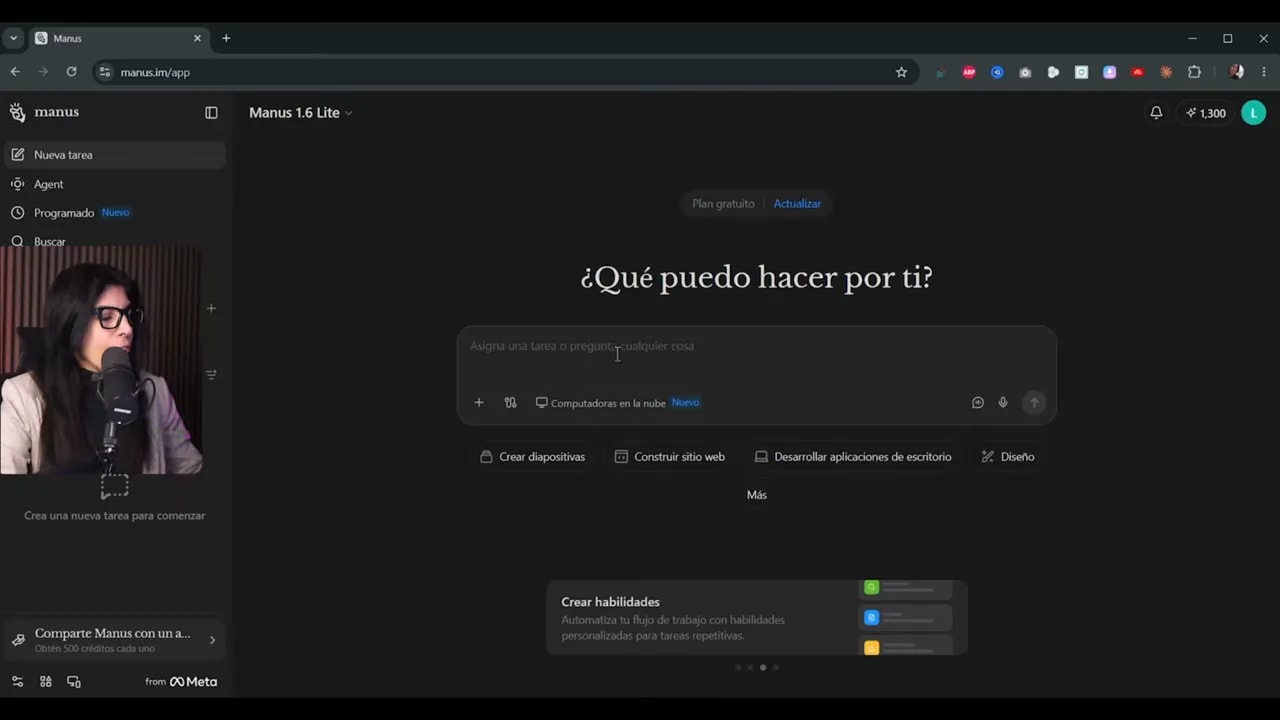This screenshot has height=720, width=1280.
Task: Choose the Diseño suggestion chip
Action: (1008, 457)
